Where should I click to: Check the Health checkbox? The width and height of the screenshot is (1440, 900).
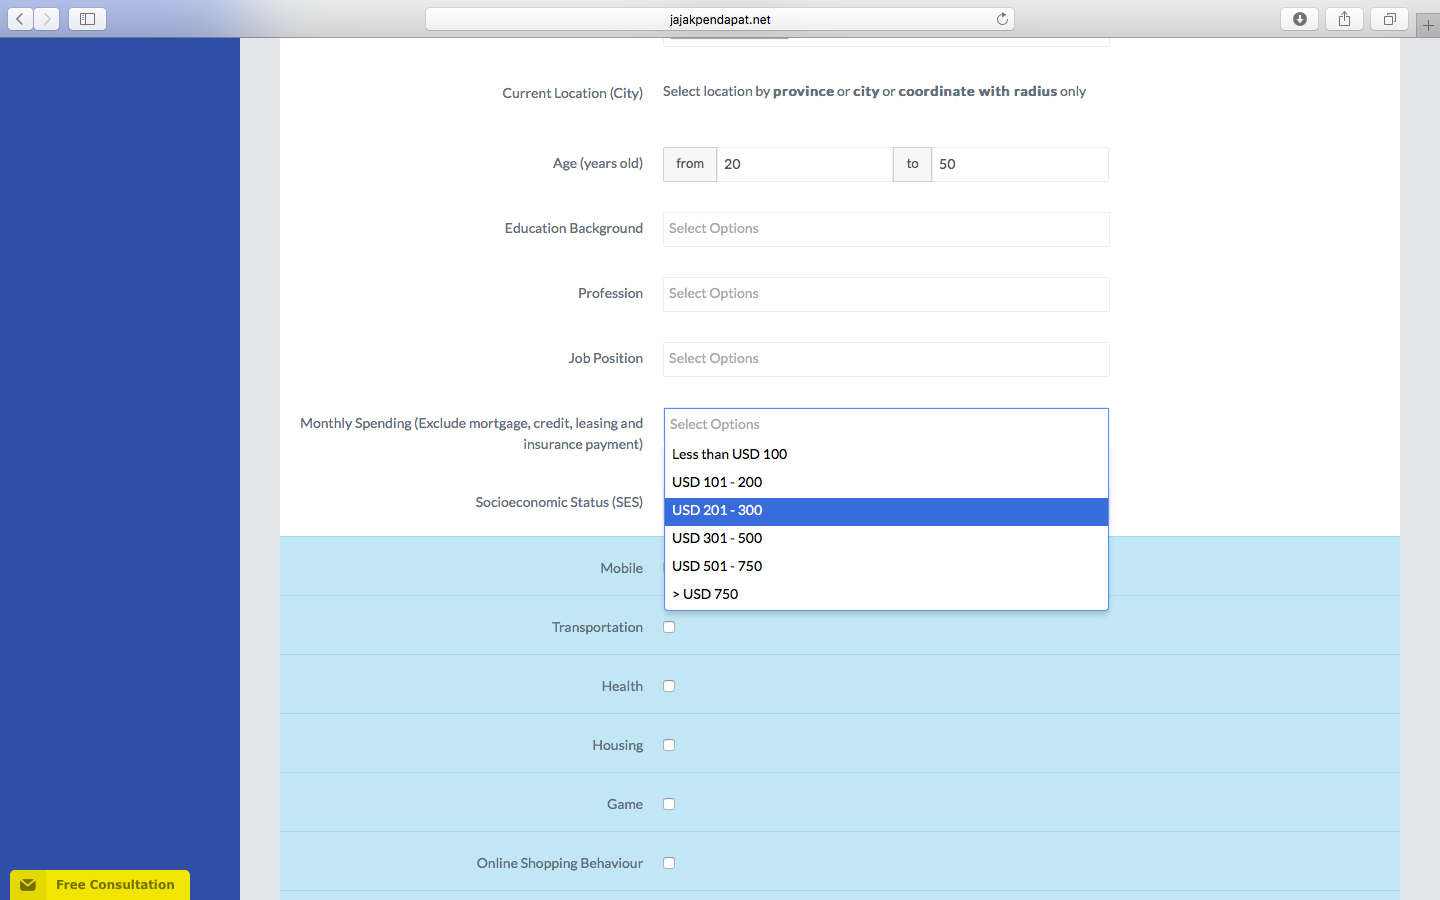pos(668,686)
